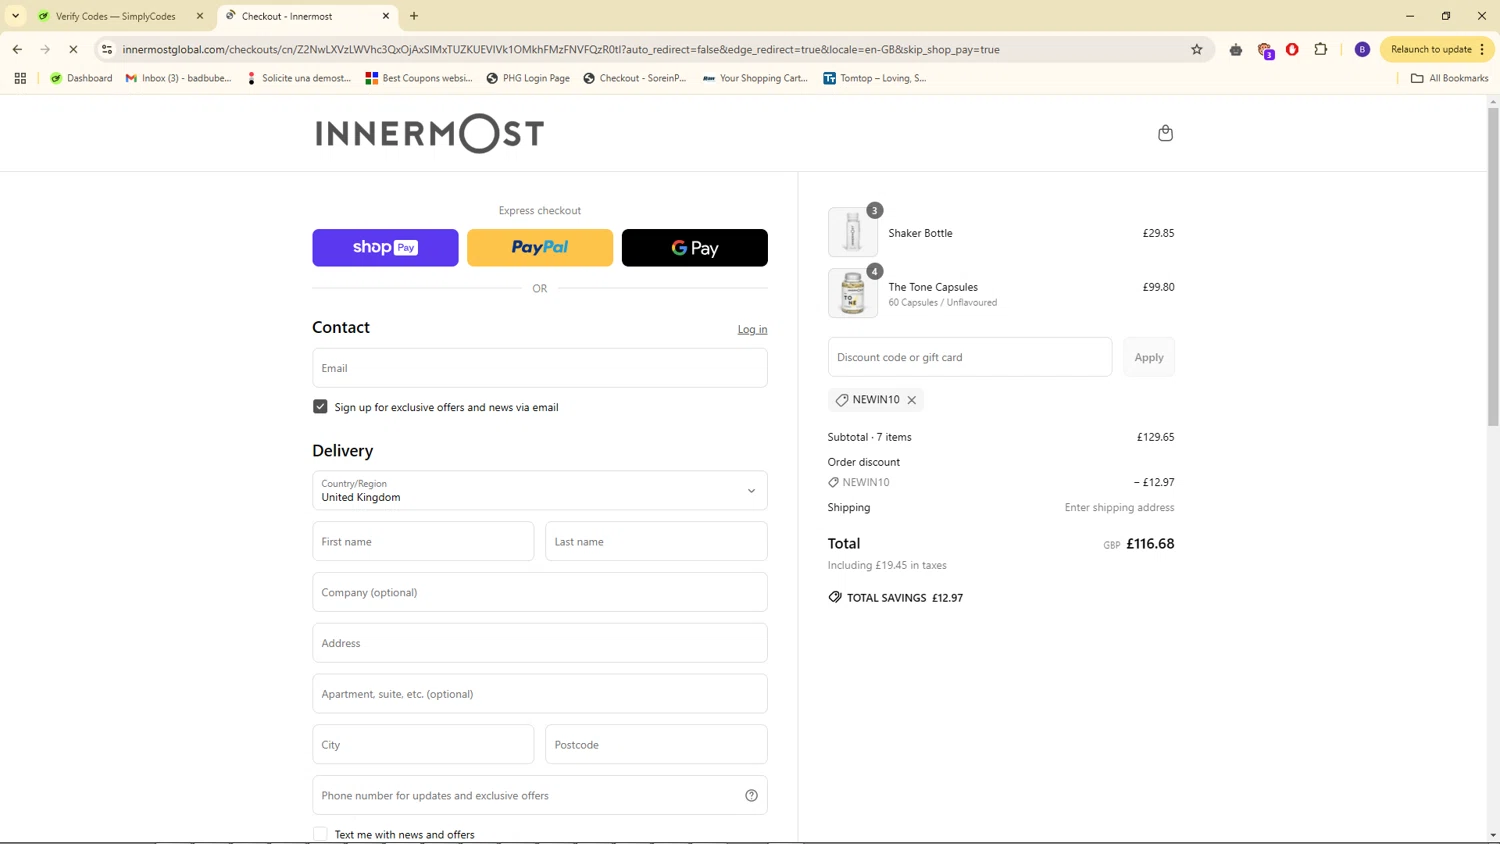The image size is (1500, 844).
Task: Open the shopping bag cart icon
Action: 1165,133
